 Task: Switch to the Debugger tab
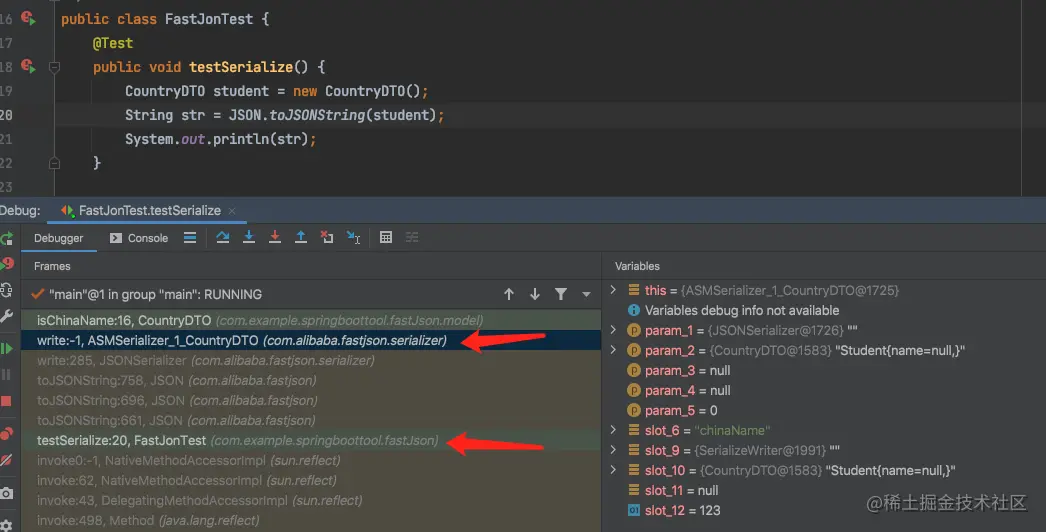59,238
